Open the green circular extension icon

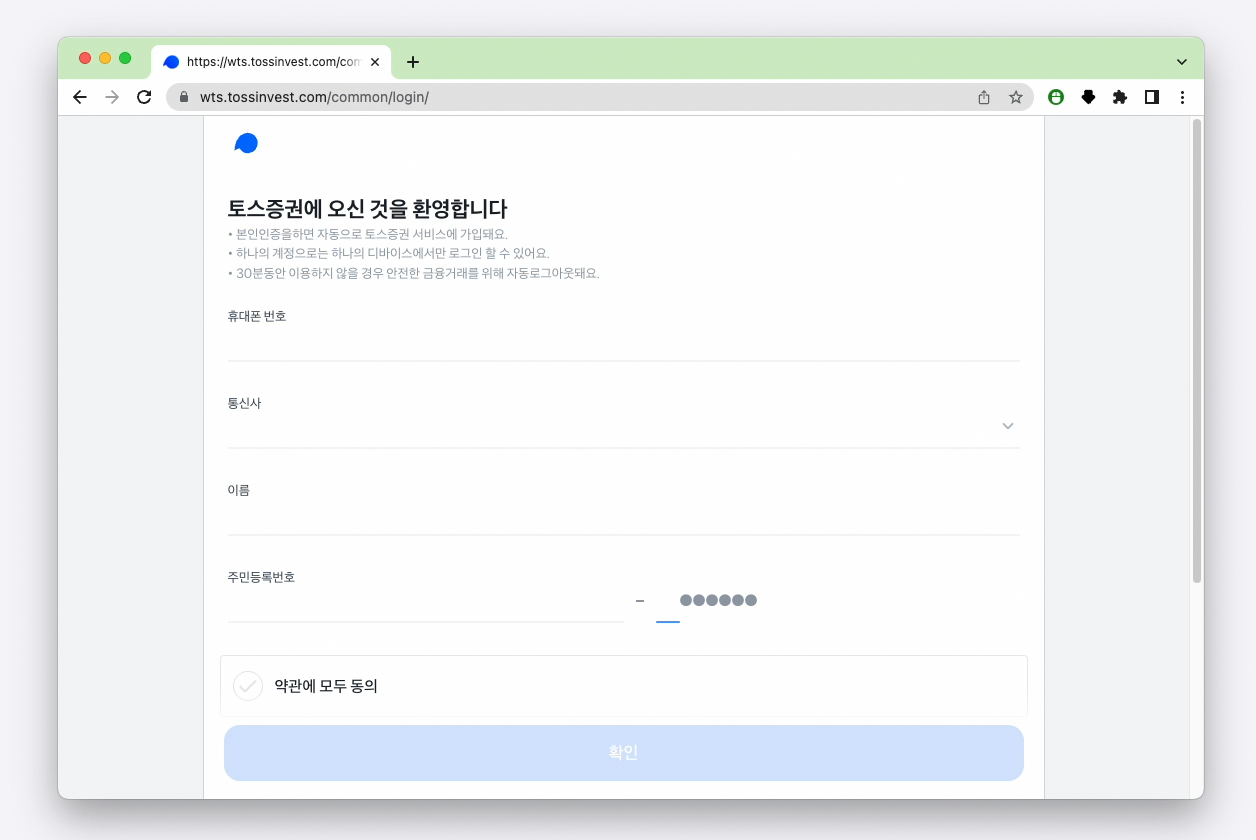point(1056,97)
